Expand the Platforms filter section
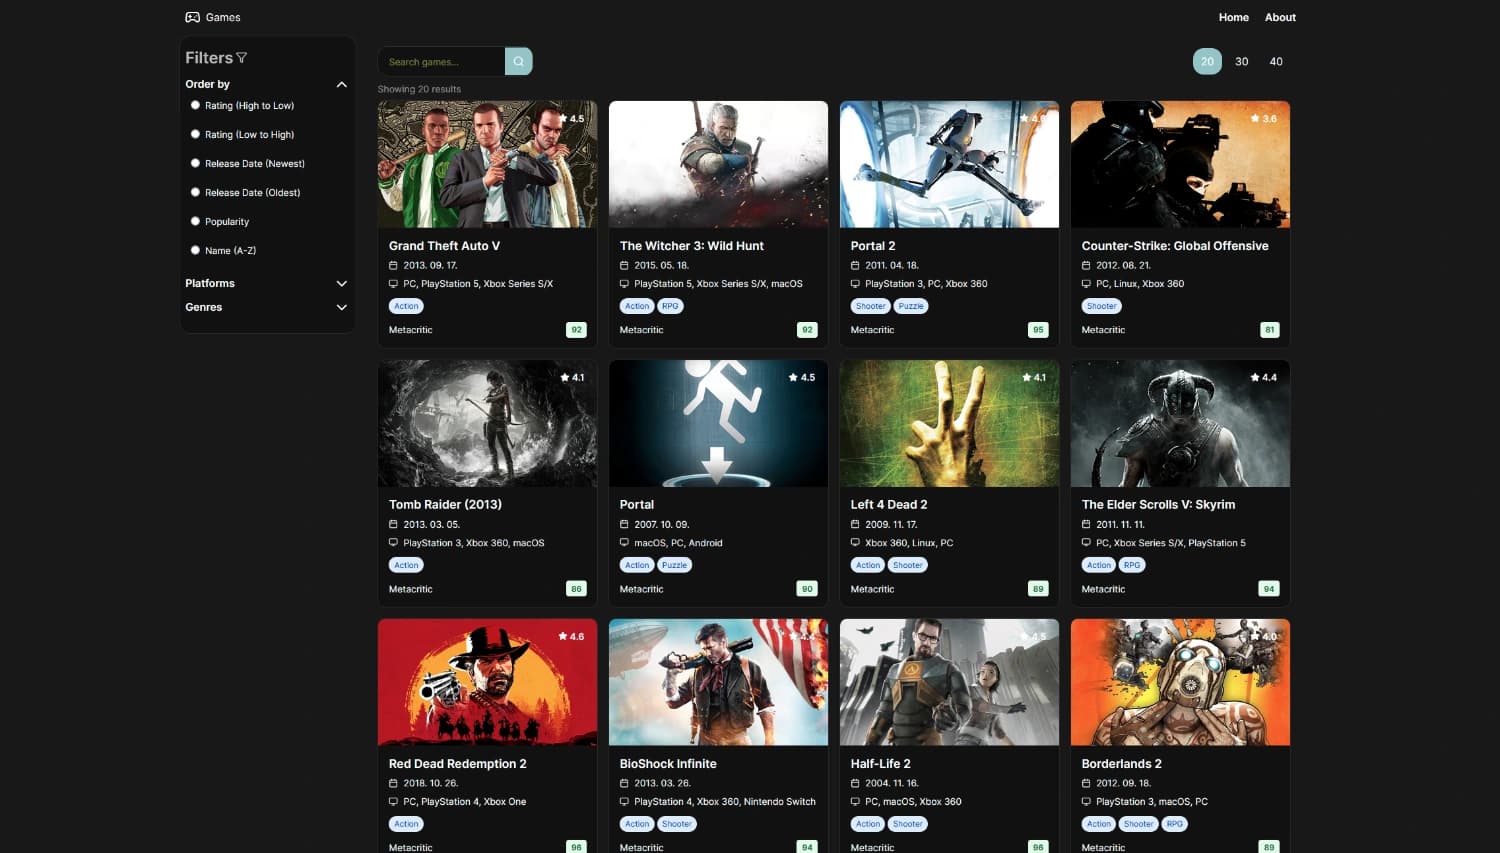 pyautogui.click(x=341, y=283)
